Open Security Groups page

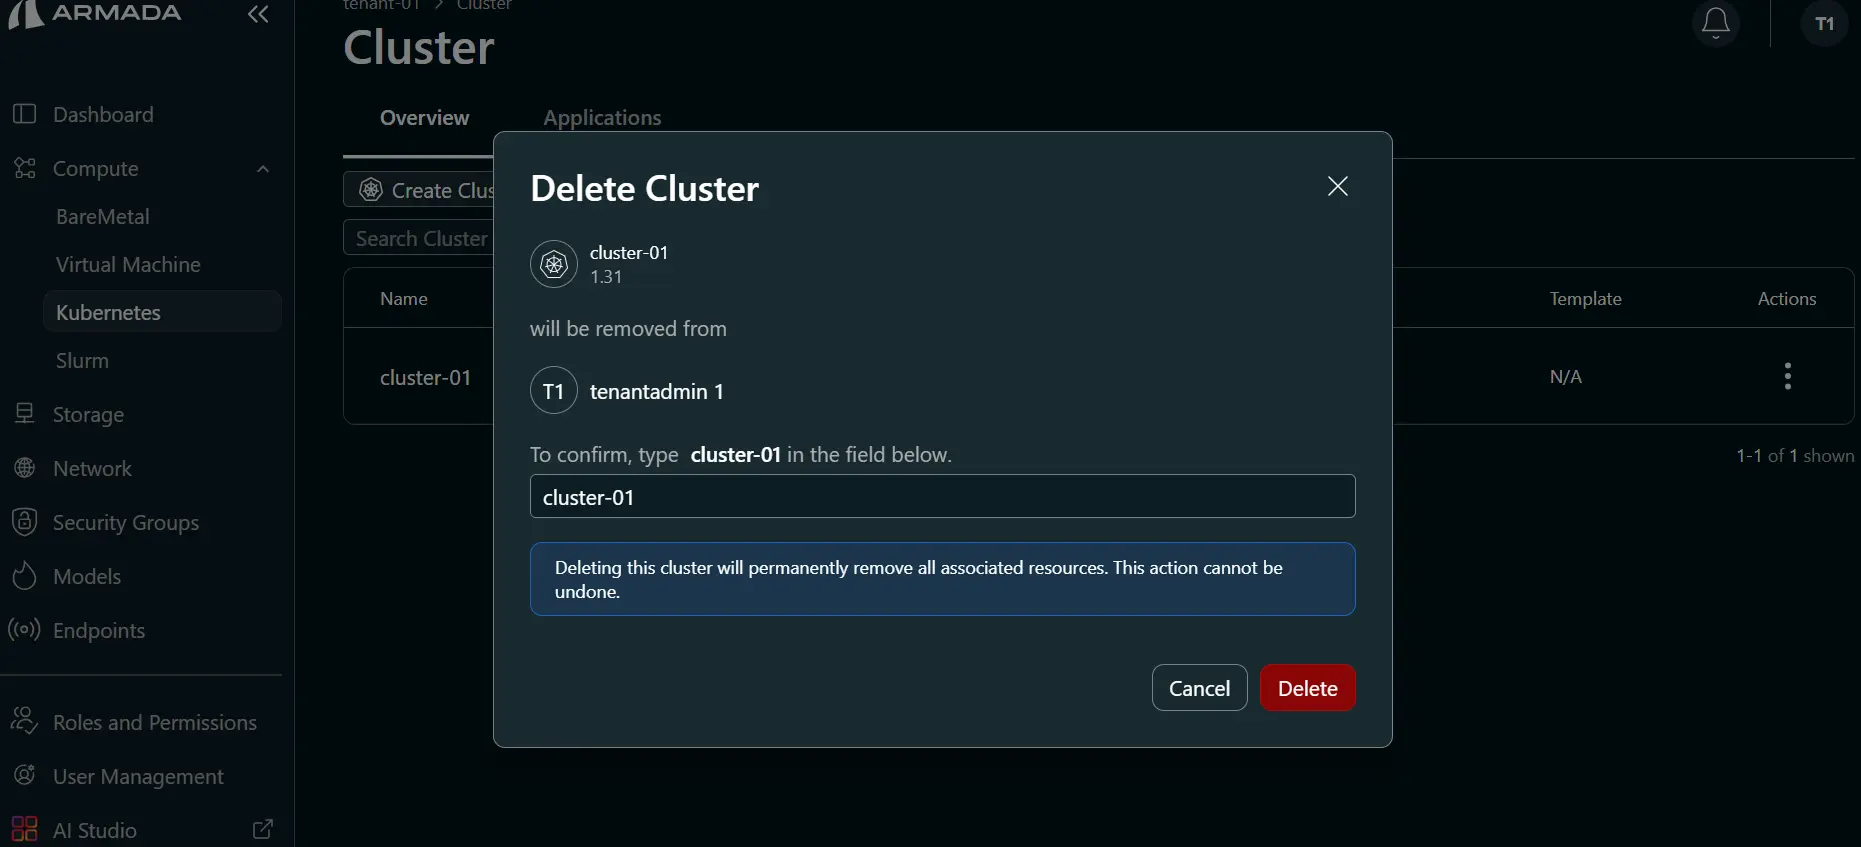click(126, 523)
